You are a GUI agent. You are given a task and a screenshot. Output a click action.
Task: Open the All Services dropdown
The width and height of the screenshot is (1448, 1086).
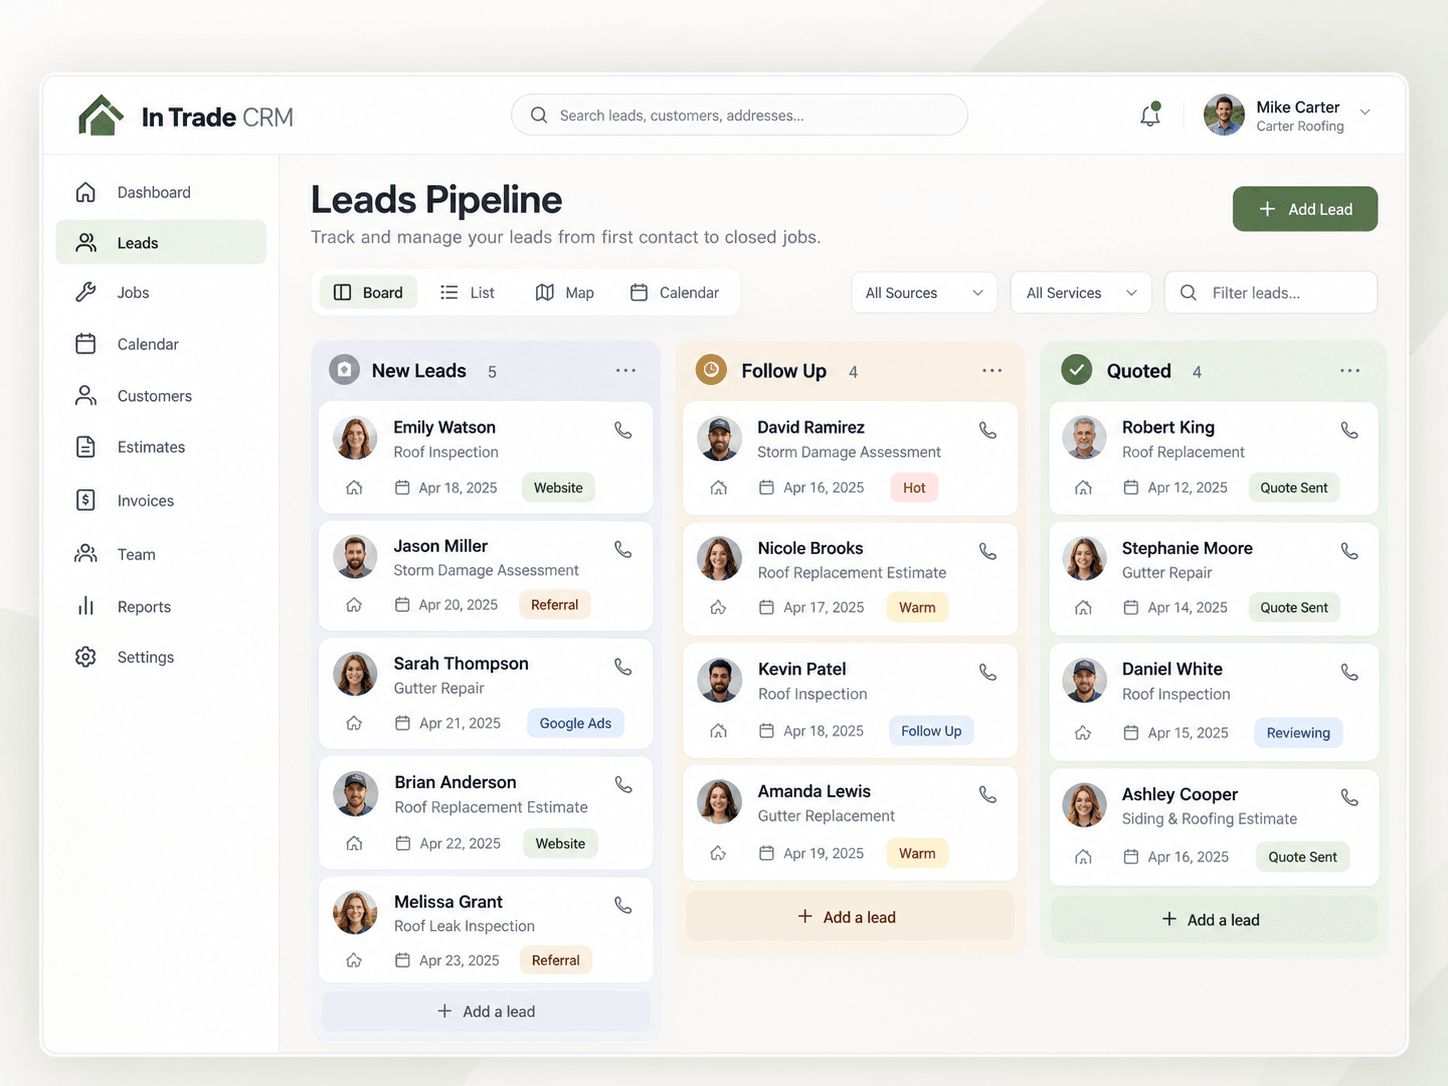pyautogui.click(x=1081, y=293)
